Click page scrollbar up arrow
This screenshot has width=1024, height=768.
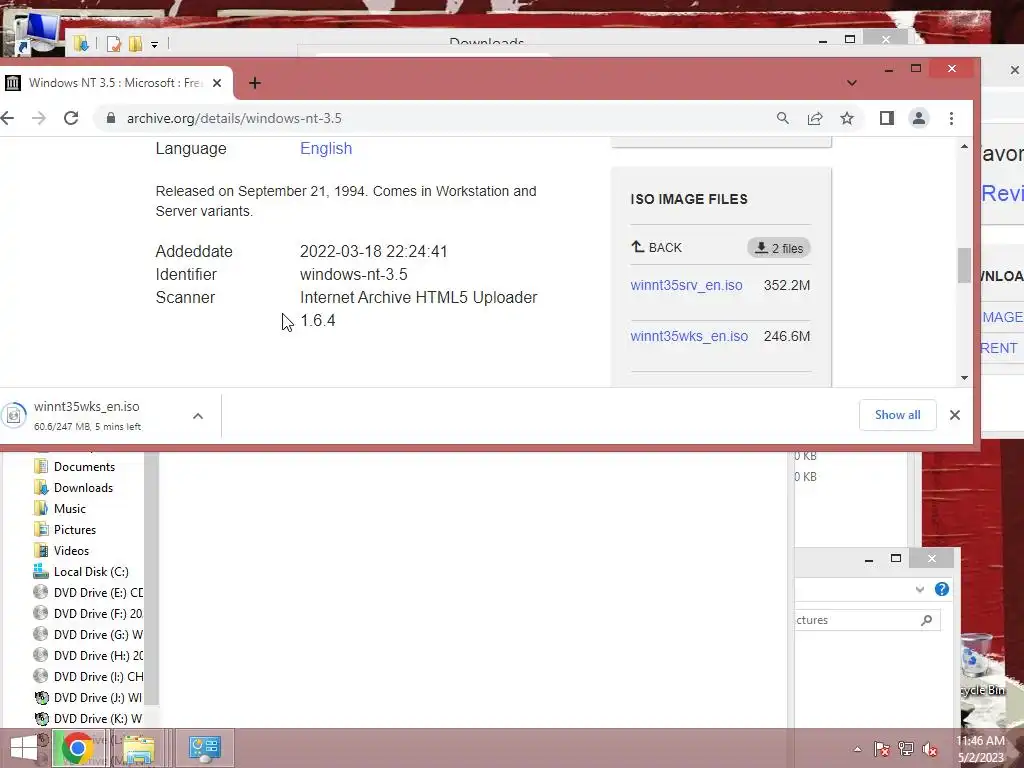point(965,147)
